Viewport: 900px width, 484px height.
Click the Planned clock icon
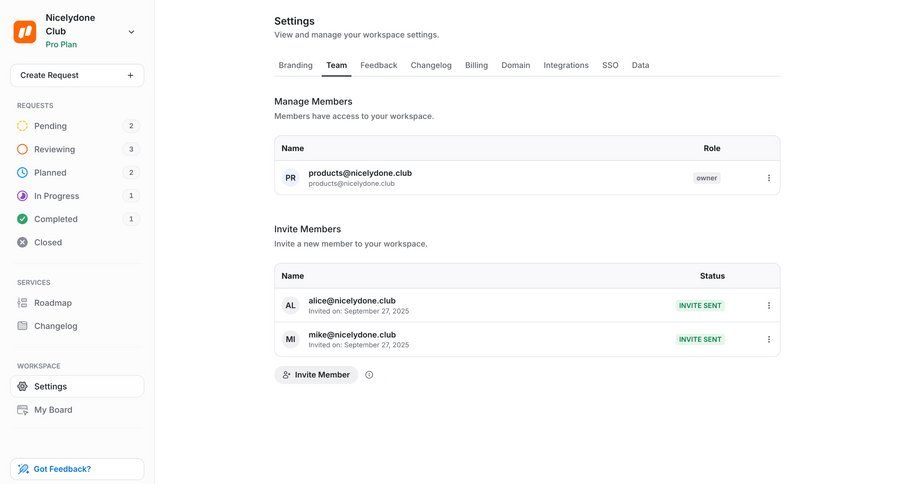pos(23,172)
